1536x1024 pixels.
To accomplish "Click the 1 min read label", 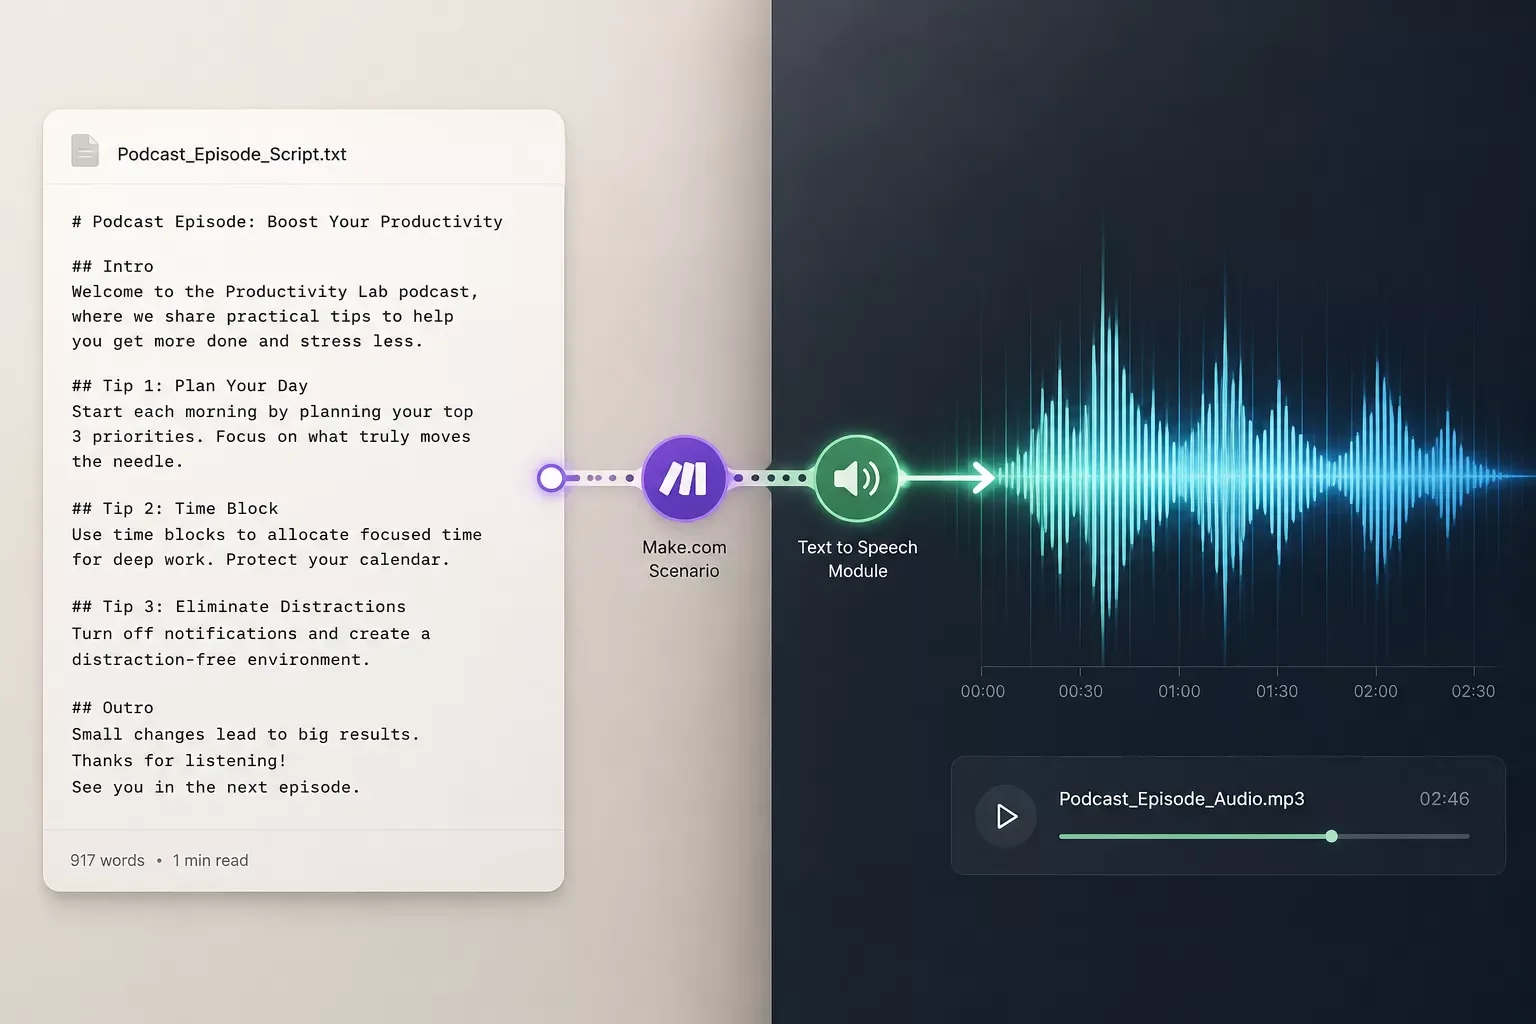I will [210, 860].
